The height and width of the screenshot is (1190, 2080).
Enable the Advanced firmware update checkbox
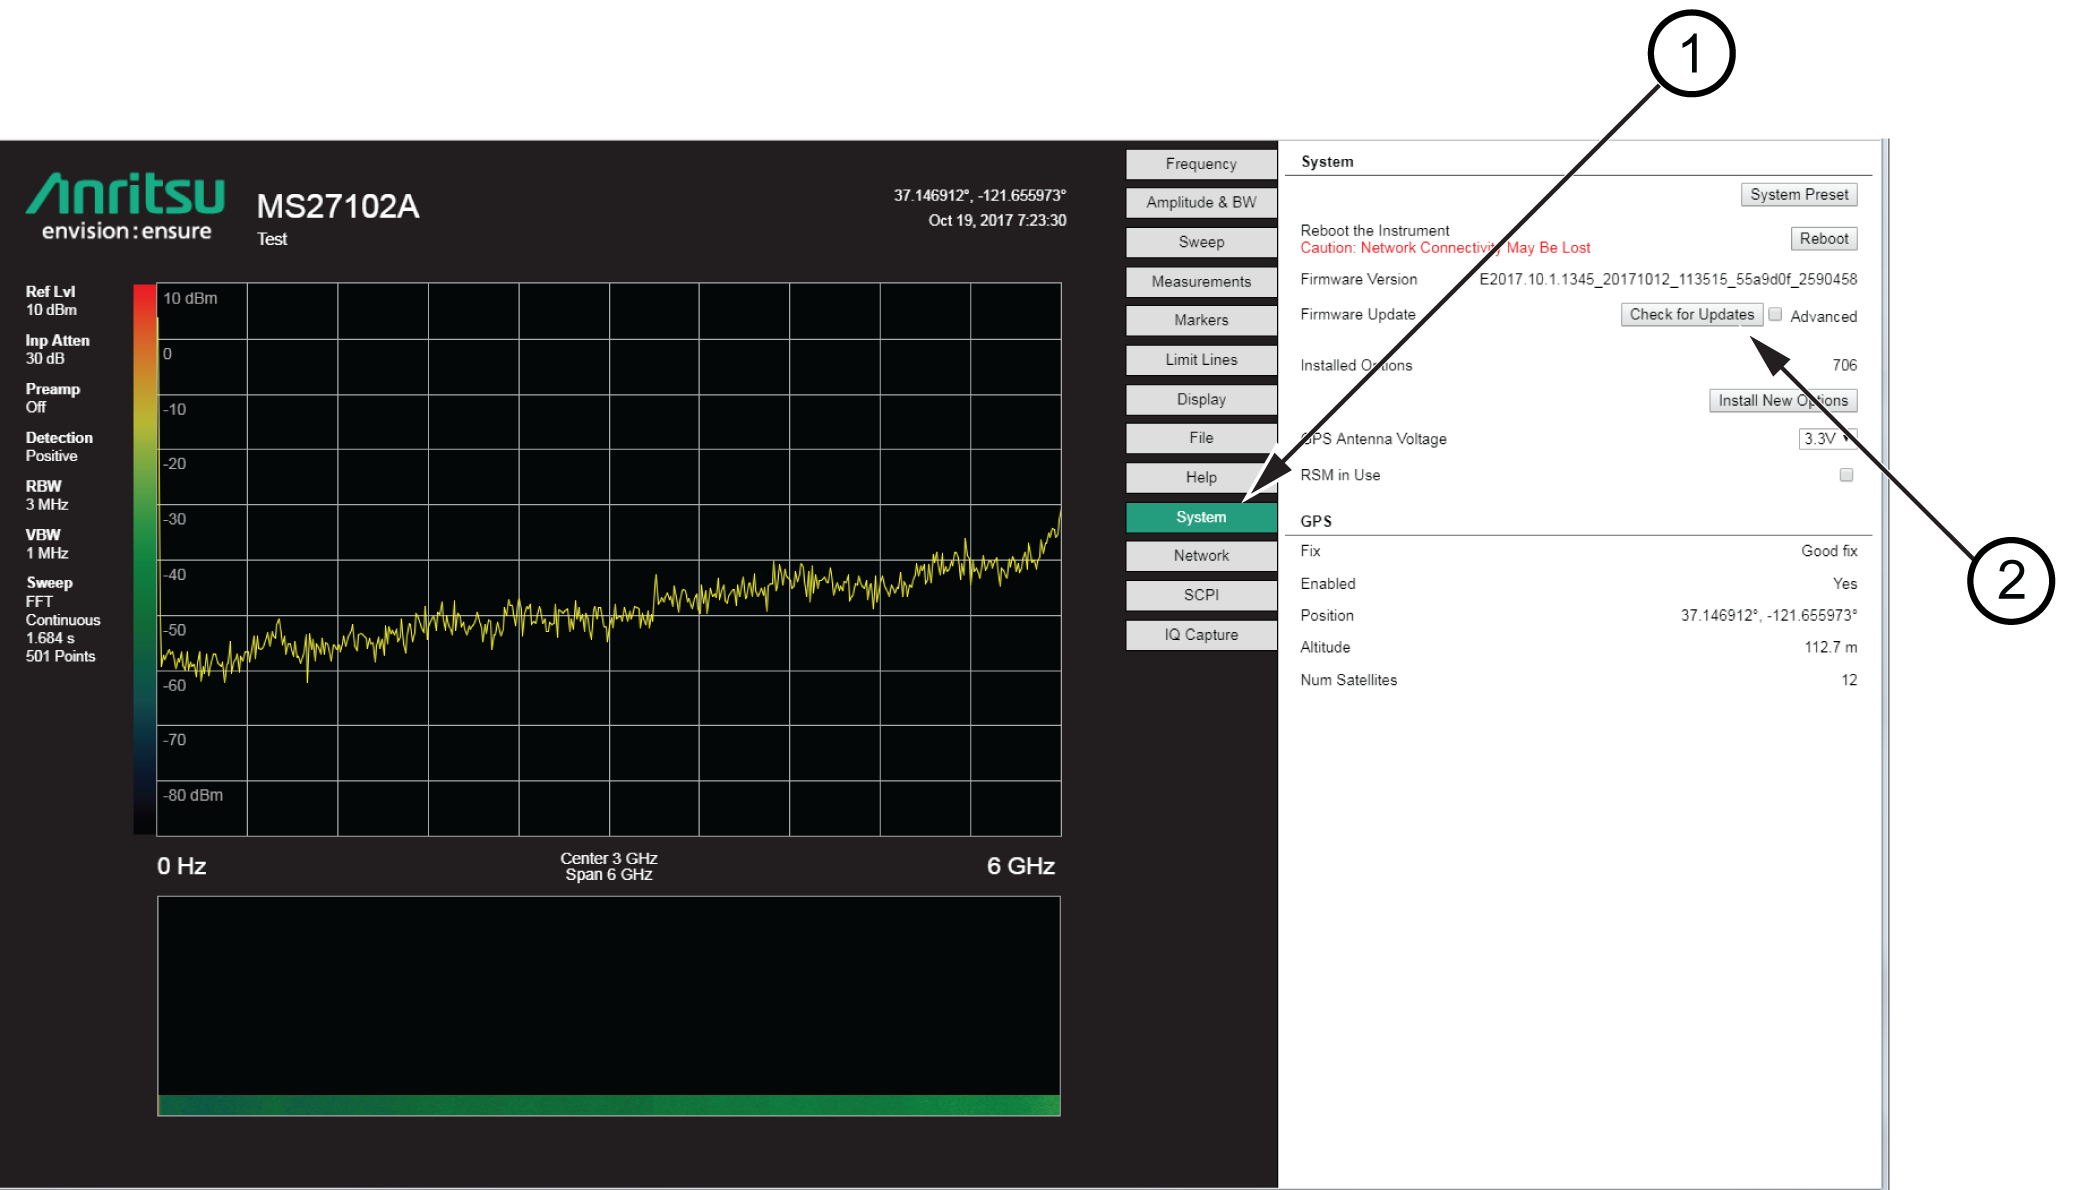click(x=1775, y=315)
